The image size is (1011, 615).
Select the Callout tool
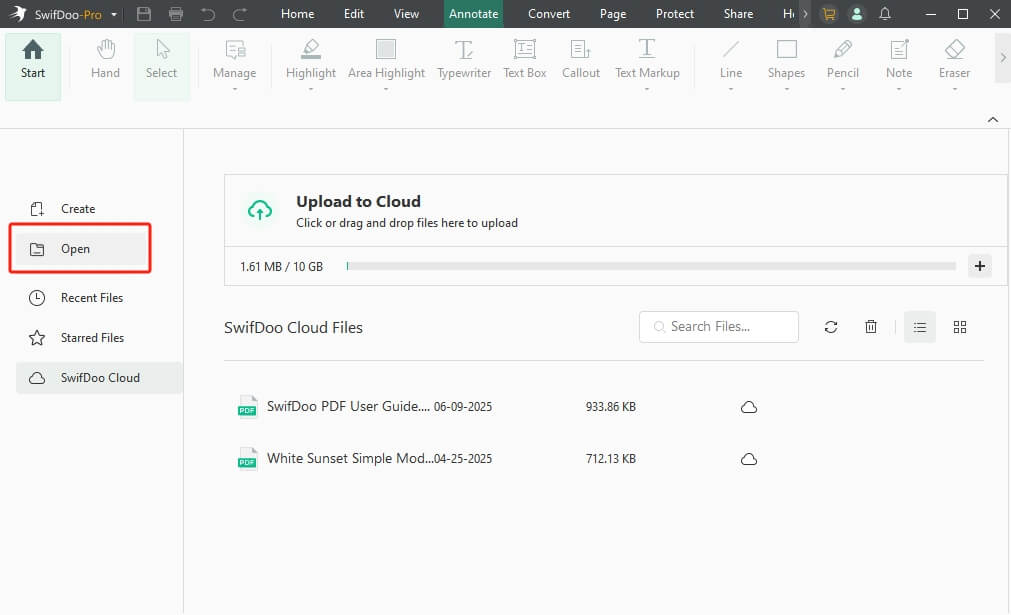[x=581, y=59]
